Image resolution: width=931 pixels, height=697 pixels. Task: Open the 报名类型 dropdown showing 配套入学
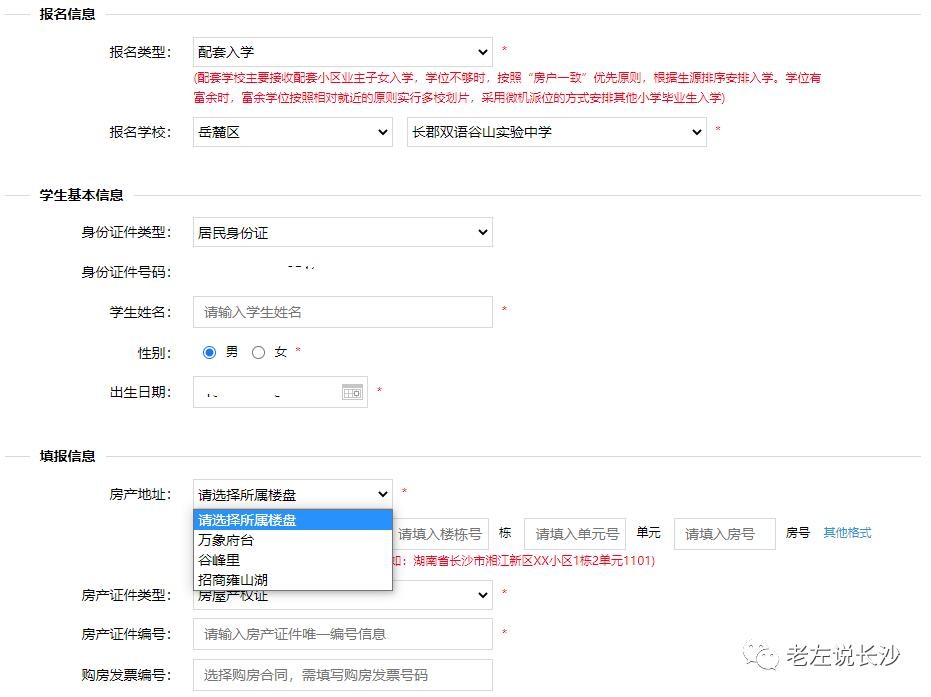pos(342,52)
